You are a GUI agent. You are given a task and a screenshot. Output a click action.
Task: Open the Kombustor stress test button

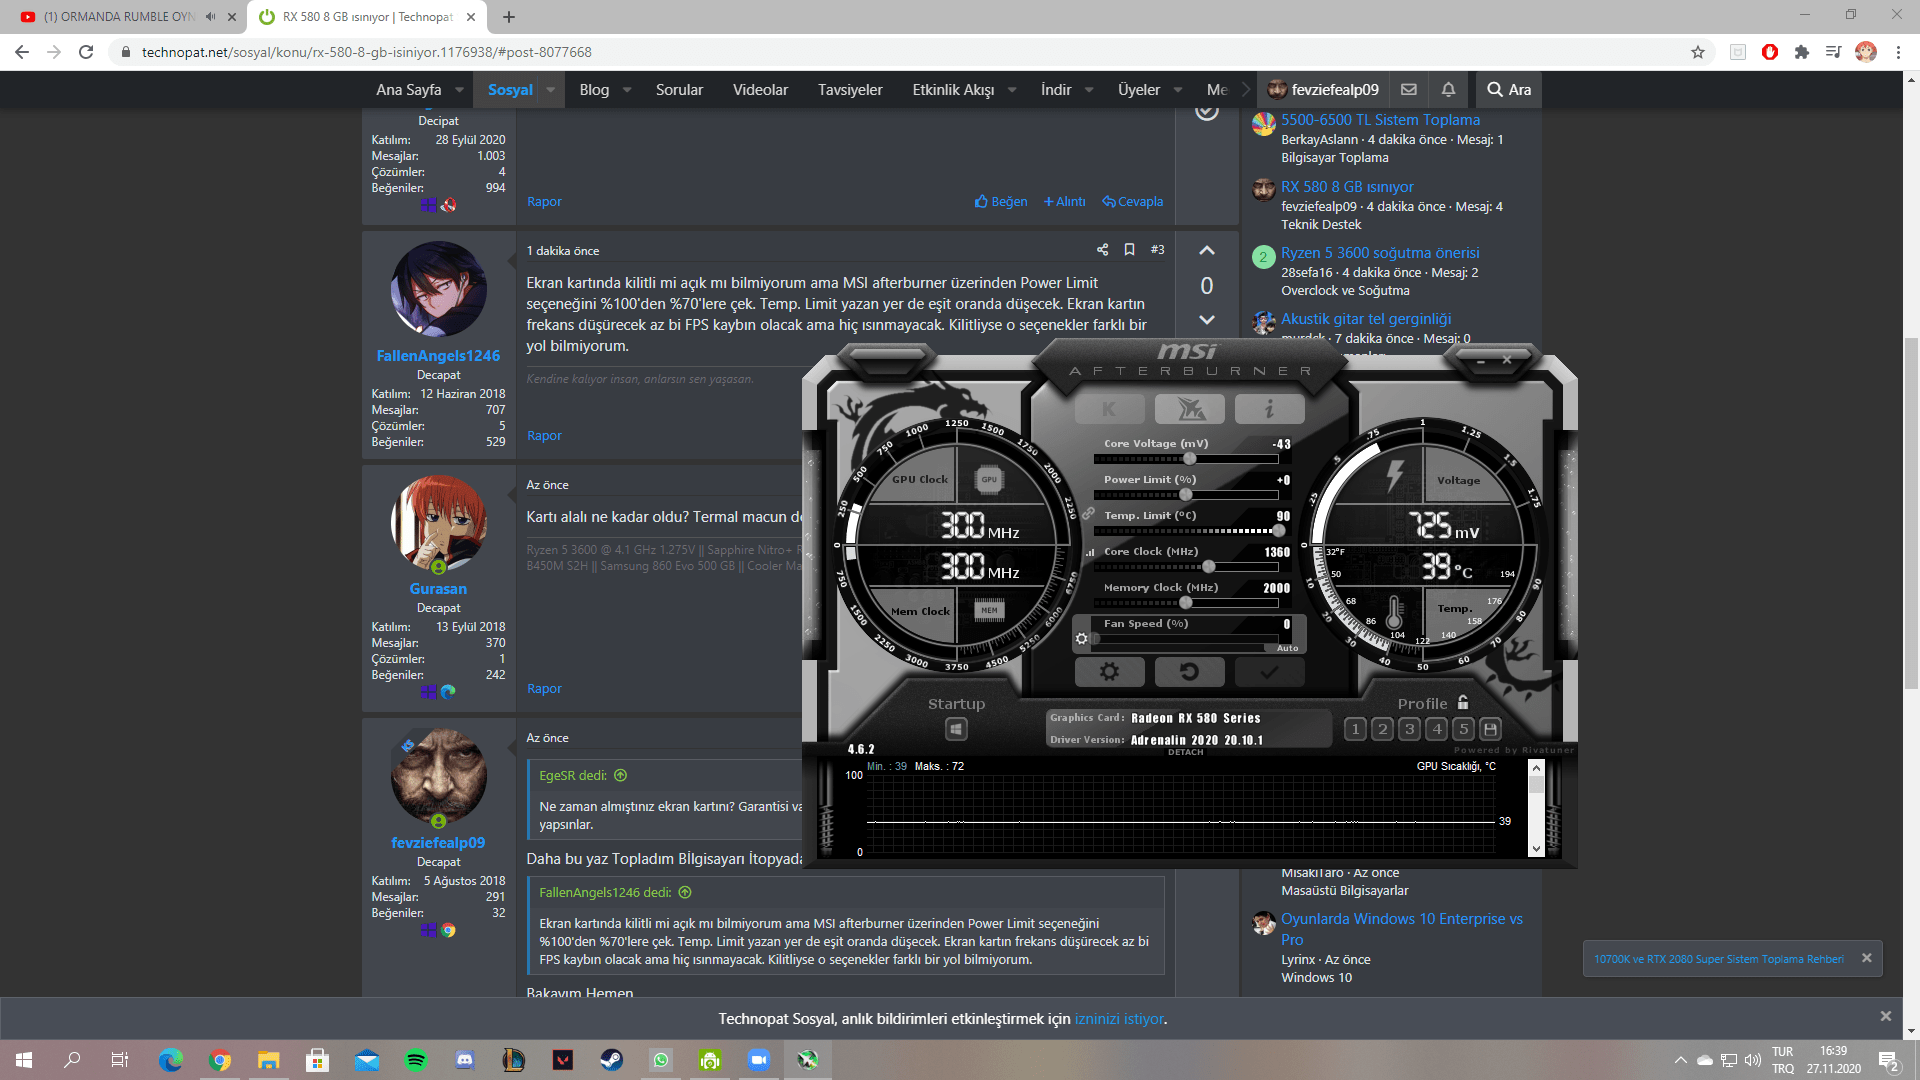point(1109,409)
